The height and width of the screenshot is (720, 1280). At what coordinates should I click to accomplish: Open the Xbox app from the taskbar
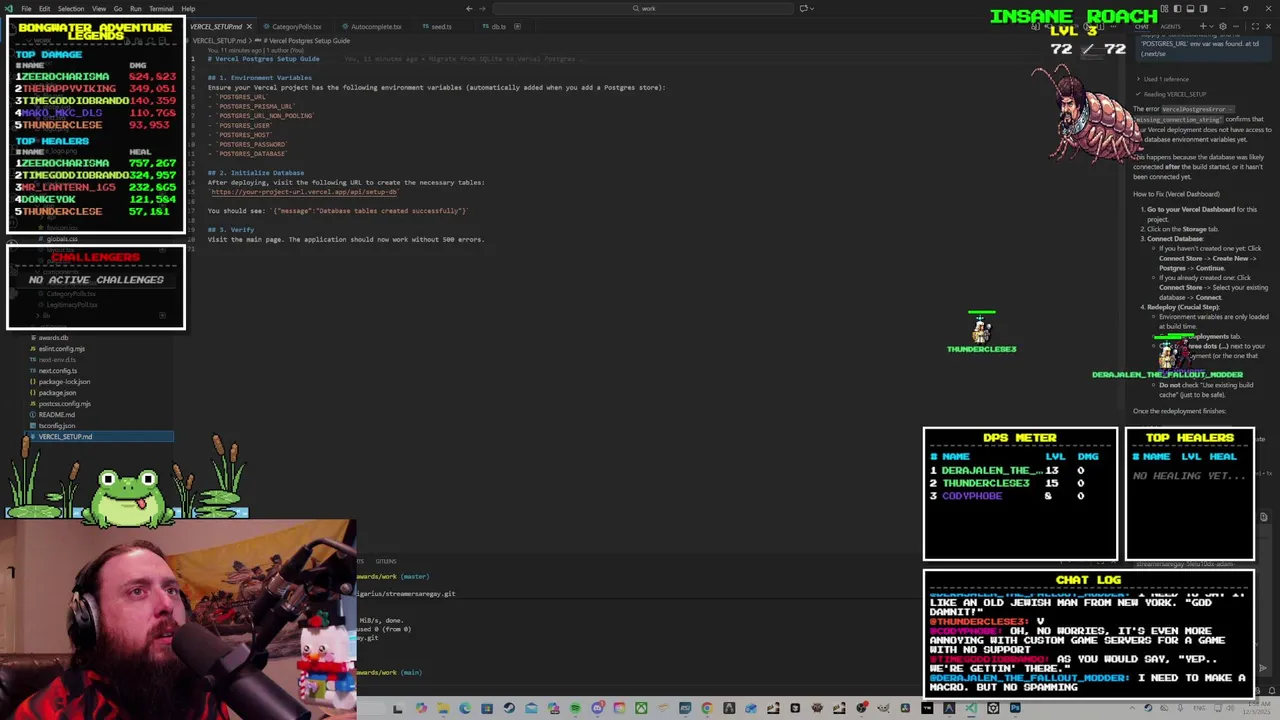641,708
